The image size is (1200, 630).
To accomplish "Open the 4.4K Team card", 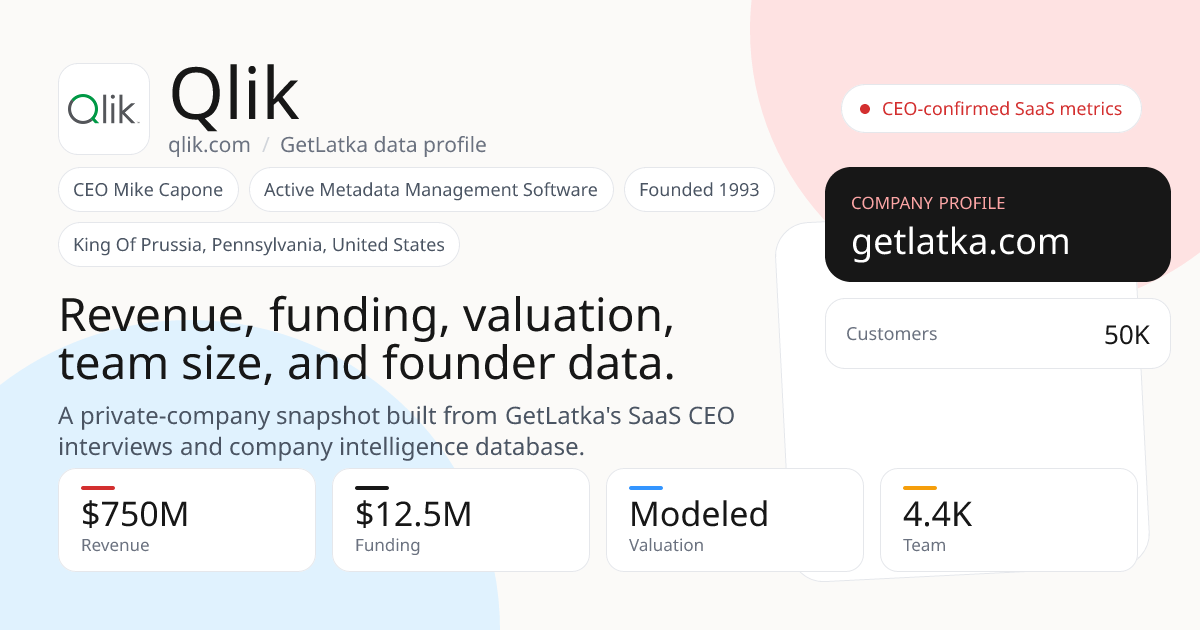I will [1009, 520].
